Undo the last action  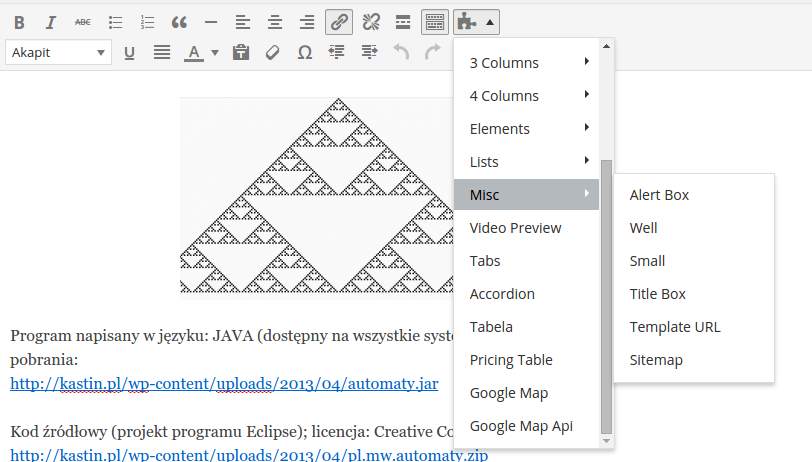(x=401, y=52)
